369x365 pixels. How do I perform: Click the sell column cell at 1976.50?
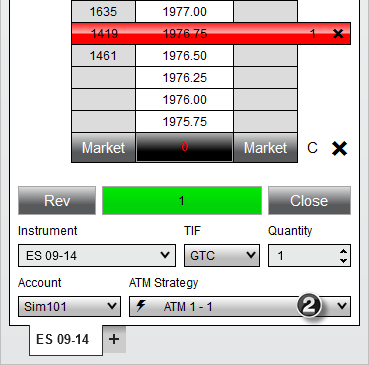265,56
